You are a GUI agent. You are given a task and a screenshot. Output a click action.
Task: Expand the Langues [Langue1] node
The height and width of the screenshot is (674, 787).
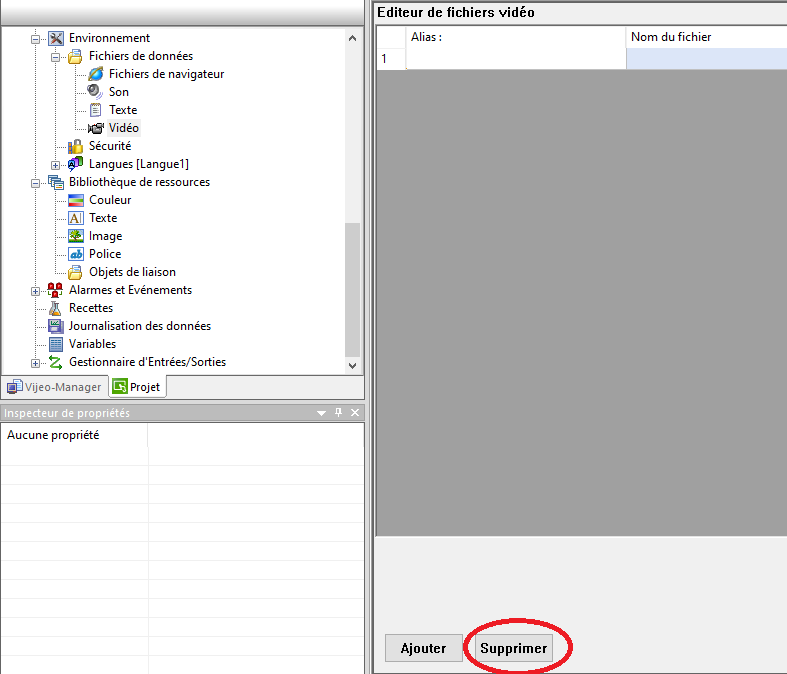[x=55, y=165]
